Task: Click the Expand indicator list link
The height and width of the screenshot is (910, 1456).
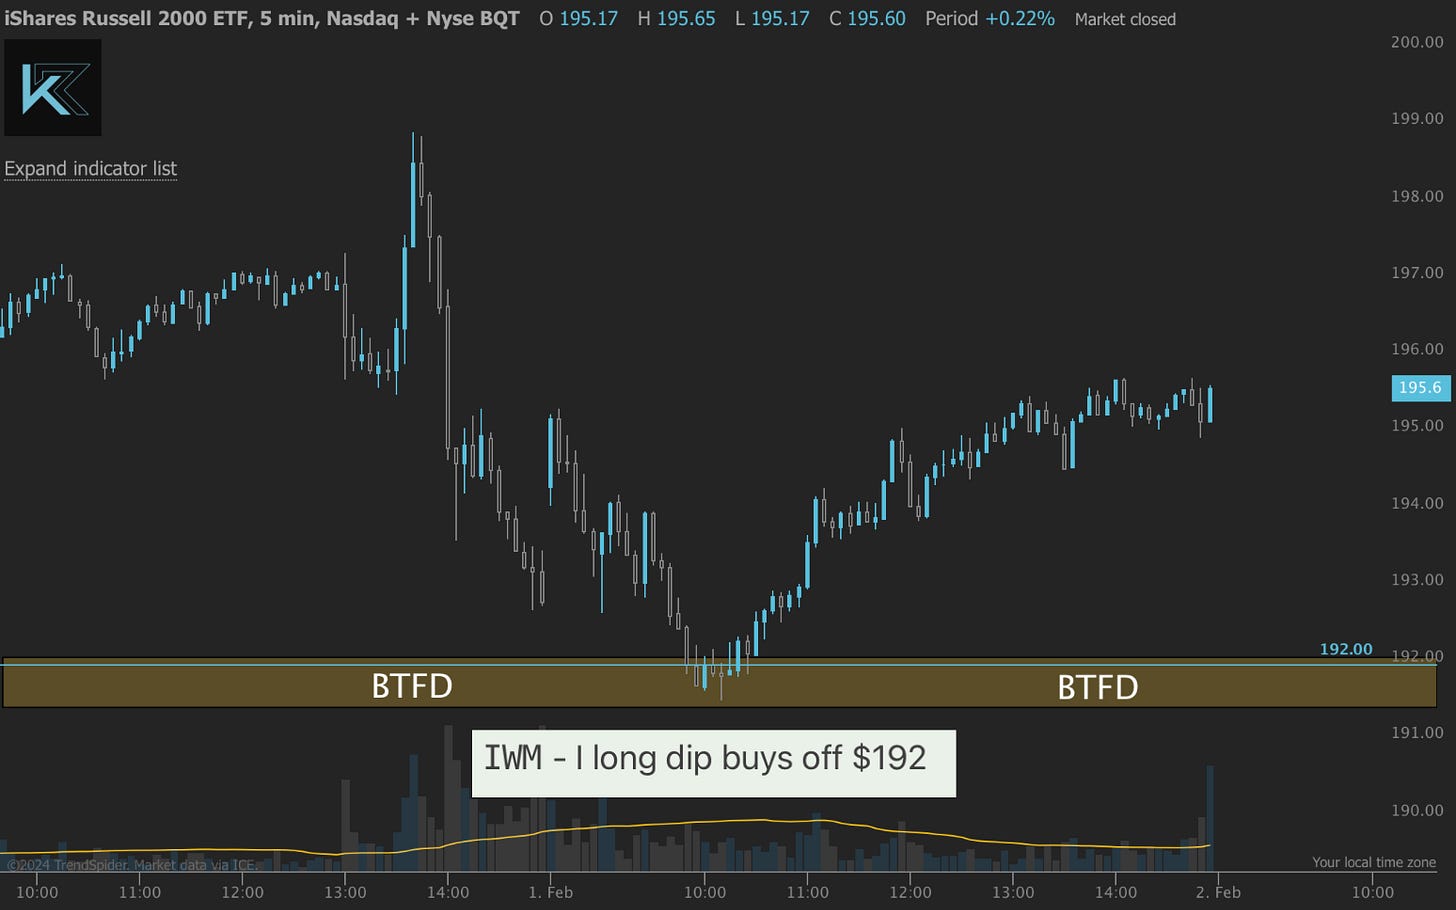Action: click(x=90, y=169)
